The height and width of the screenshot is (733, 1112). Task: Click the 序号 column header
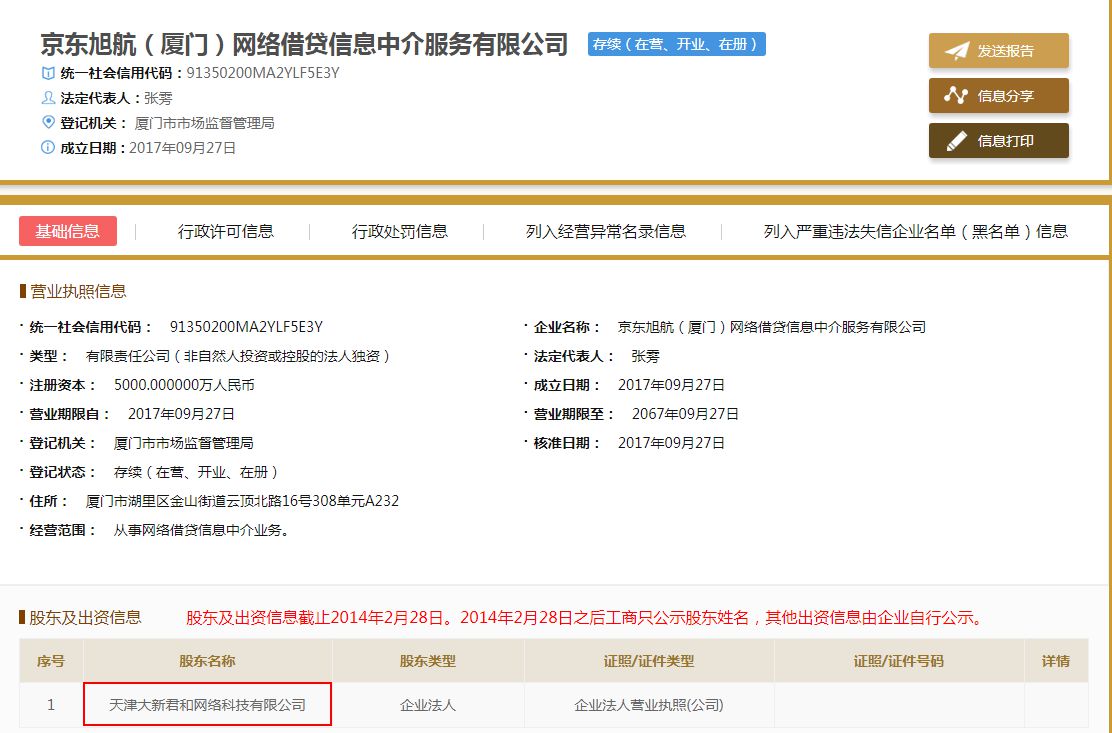[x=51, y=661]
